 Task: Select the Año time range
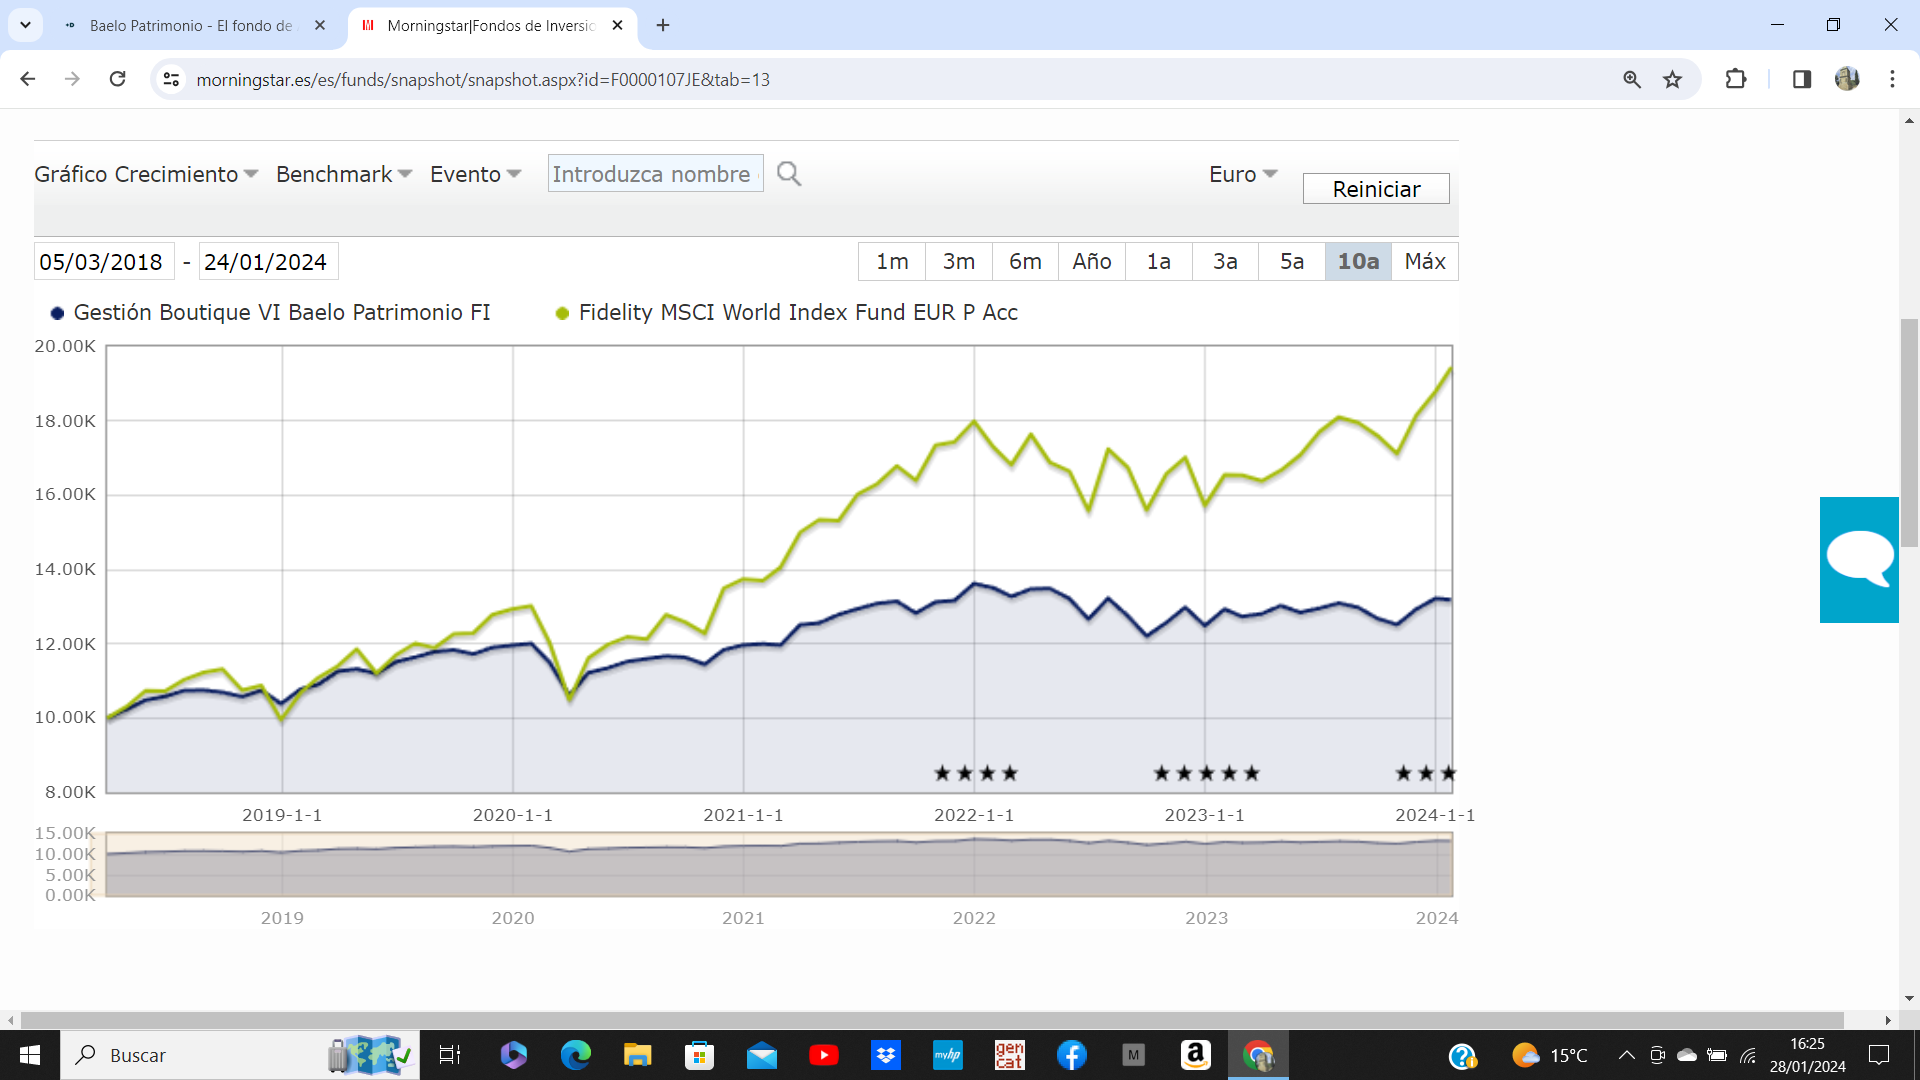(x=1092, y=262)
